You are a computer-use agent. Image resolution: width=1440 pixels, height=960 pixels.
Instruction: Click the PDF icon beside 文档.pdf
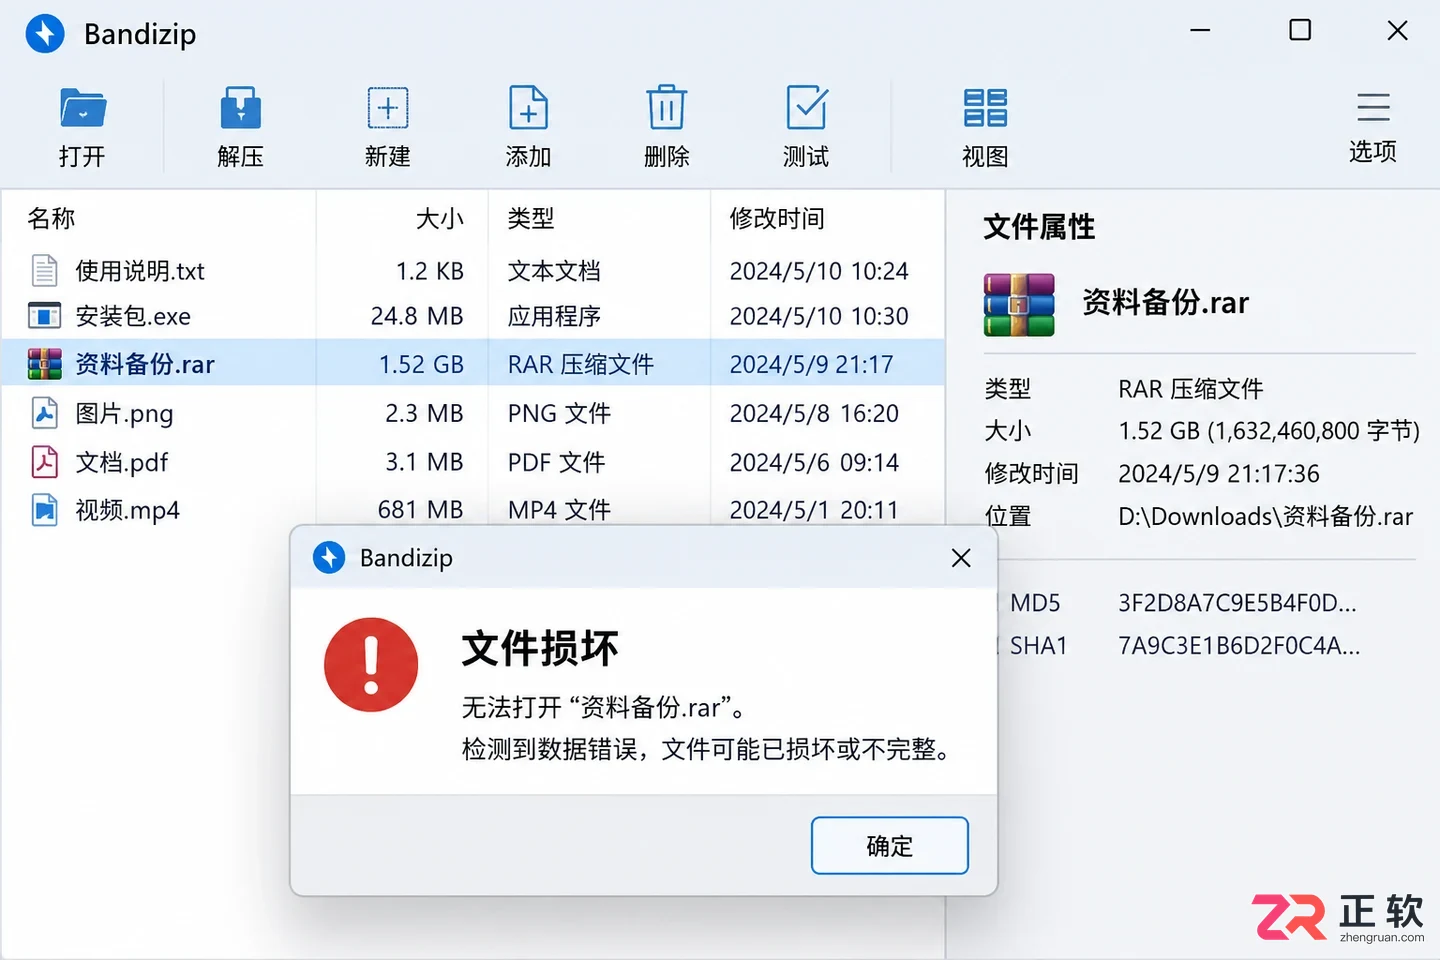point(45,462)
